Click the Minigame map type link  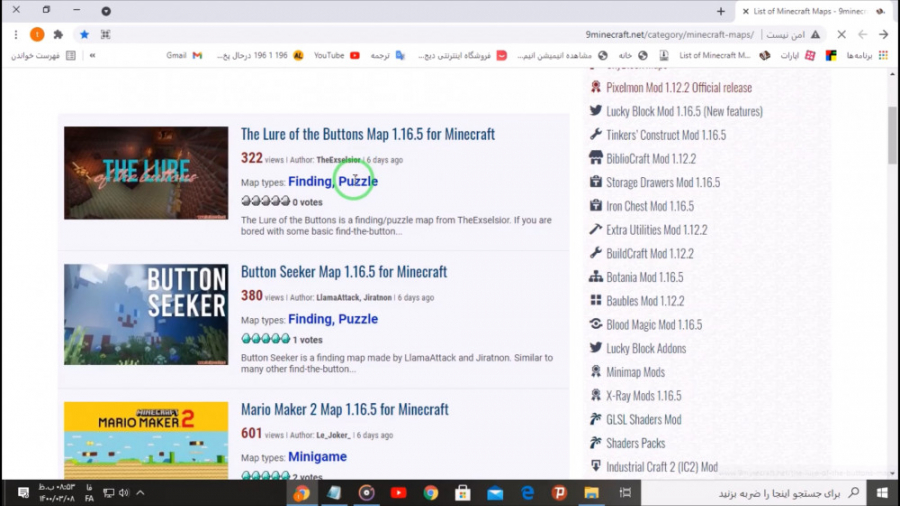click(317, 457)
